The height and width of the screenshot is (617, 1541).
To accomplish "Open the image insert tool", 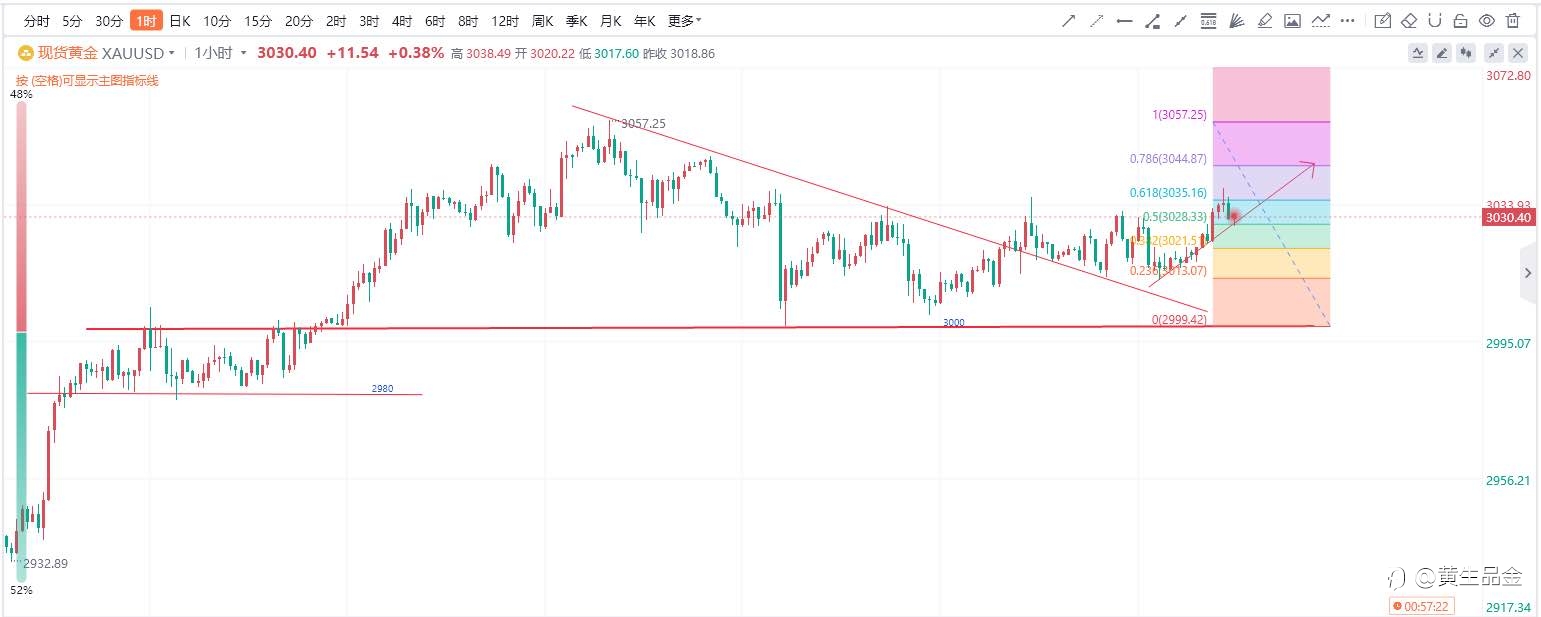I will (1292, 20).
